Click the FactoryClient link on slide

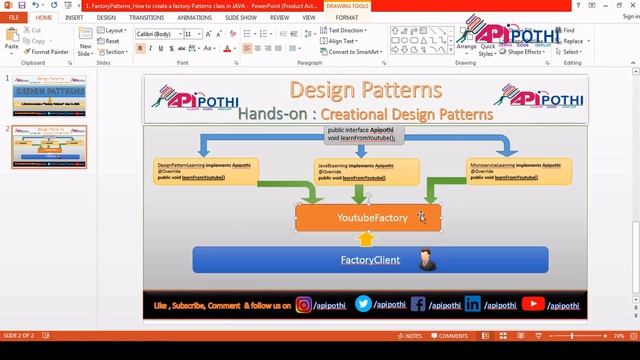pyautogui.click(x=370, y=260)
